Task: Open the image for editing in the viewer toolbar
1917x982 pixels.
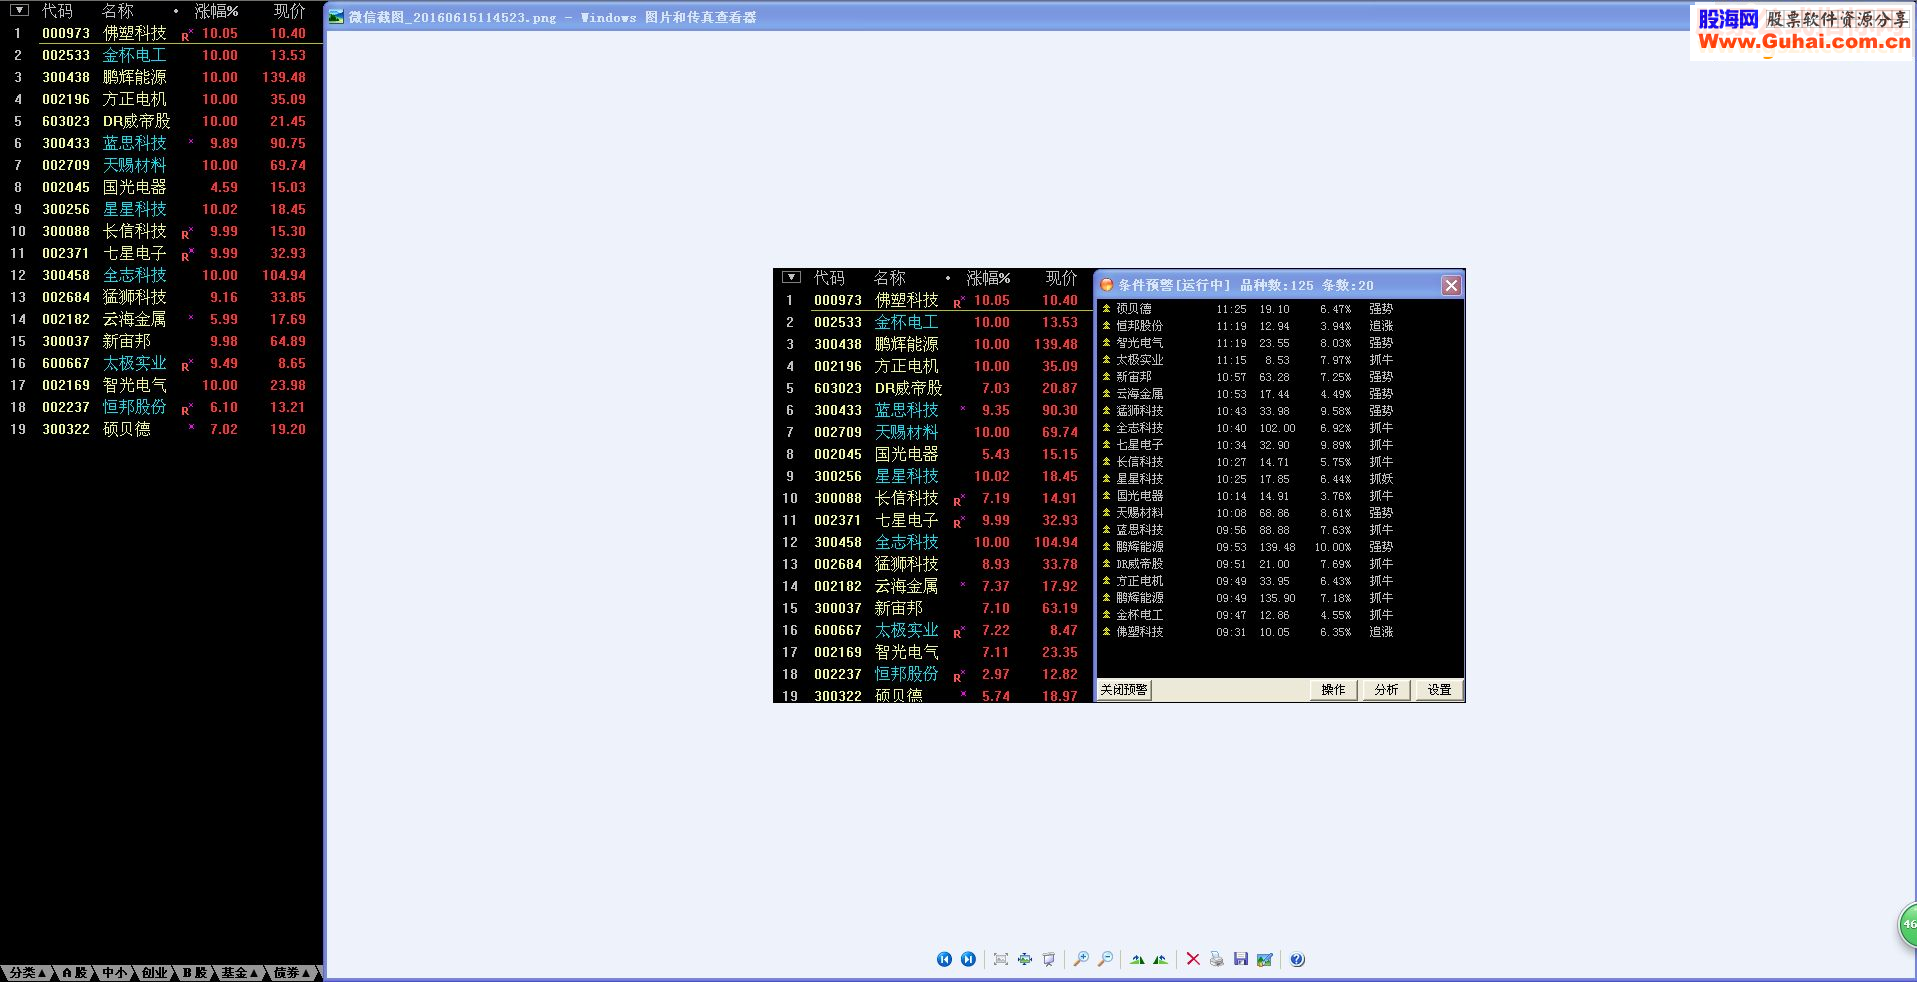Action: 1265,959
